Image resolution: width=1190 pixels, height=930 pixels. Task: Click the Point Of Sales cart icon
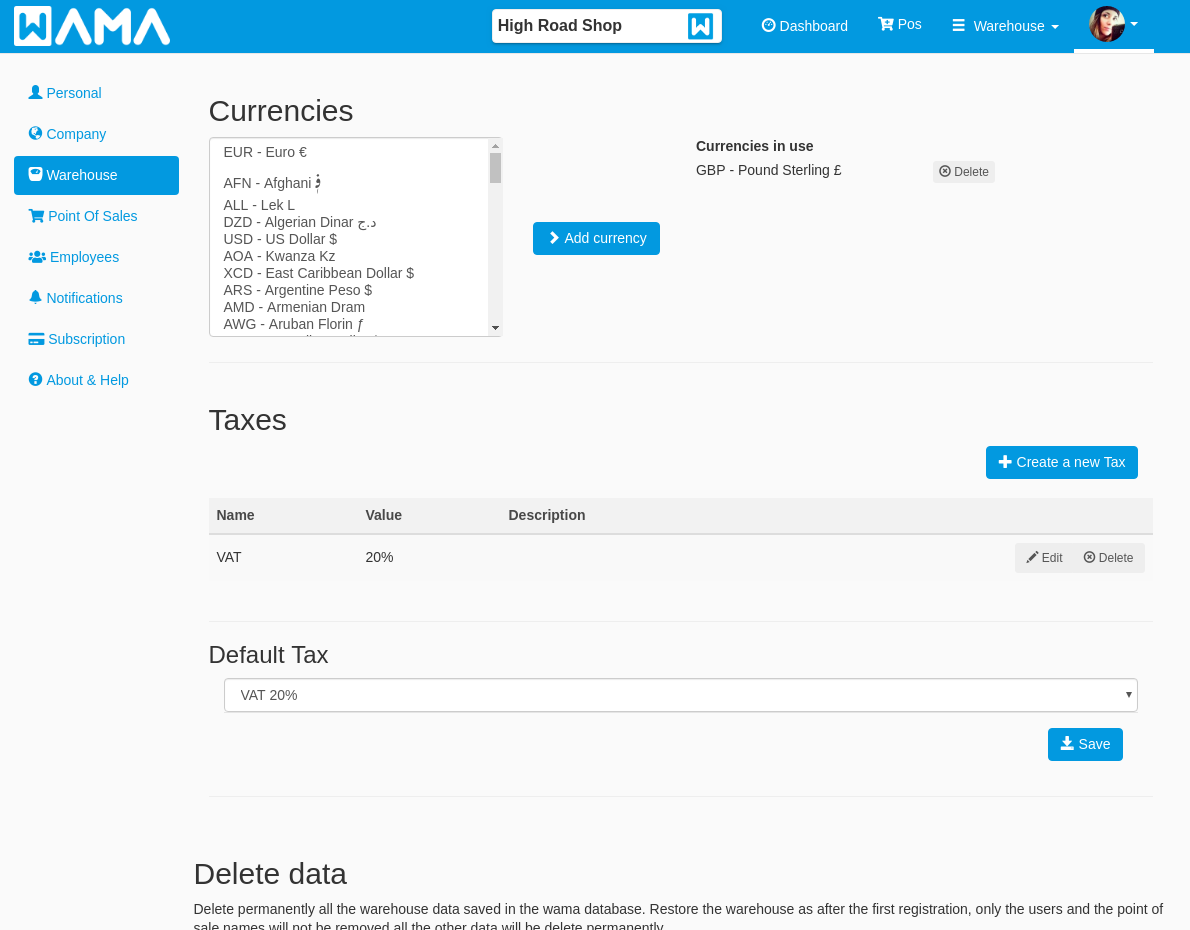coord(36,216)
